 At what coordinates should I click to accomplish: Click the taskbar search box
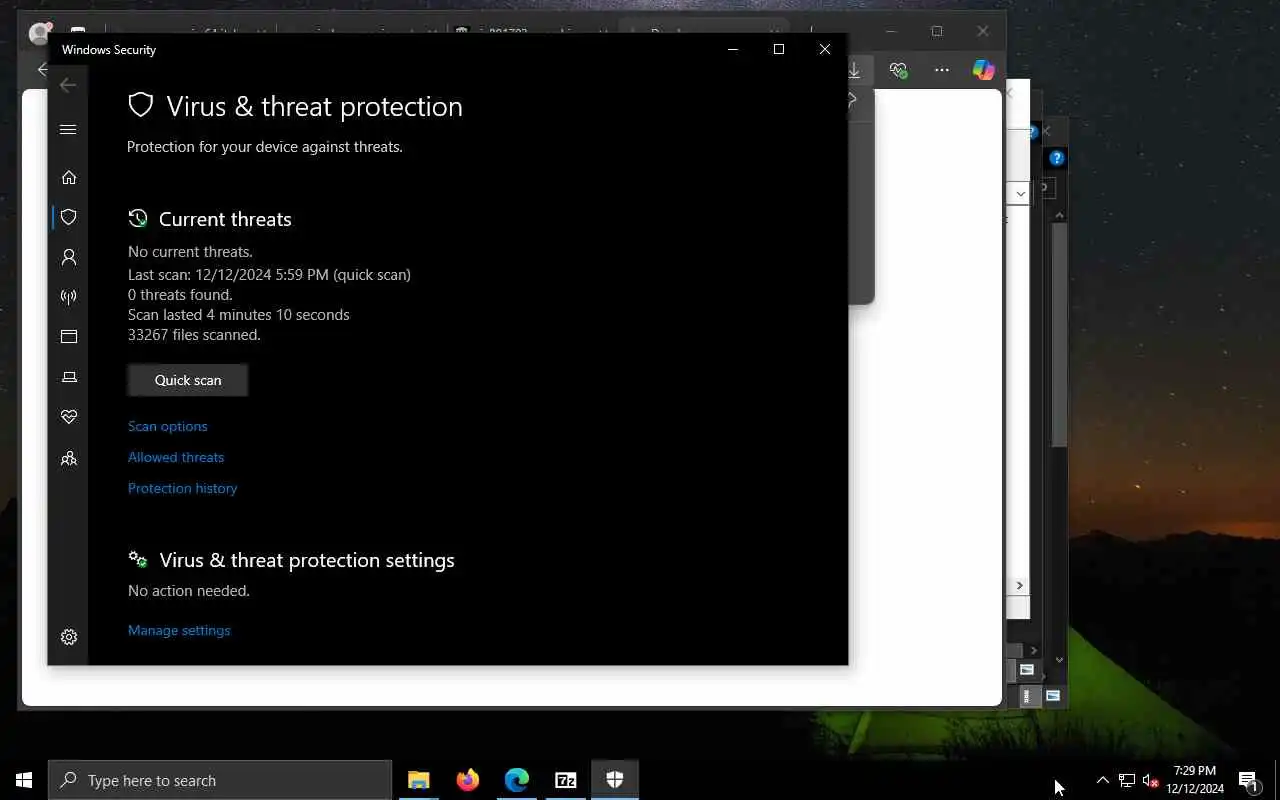point(220,780)
